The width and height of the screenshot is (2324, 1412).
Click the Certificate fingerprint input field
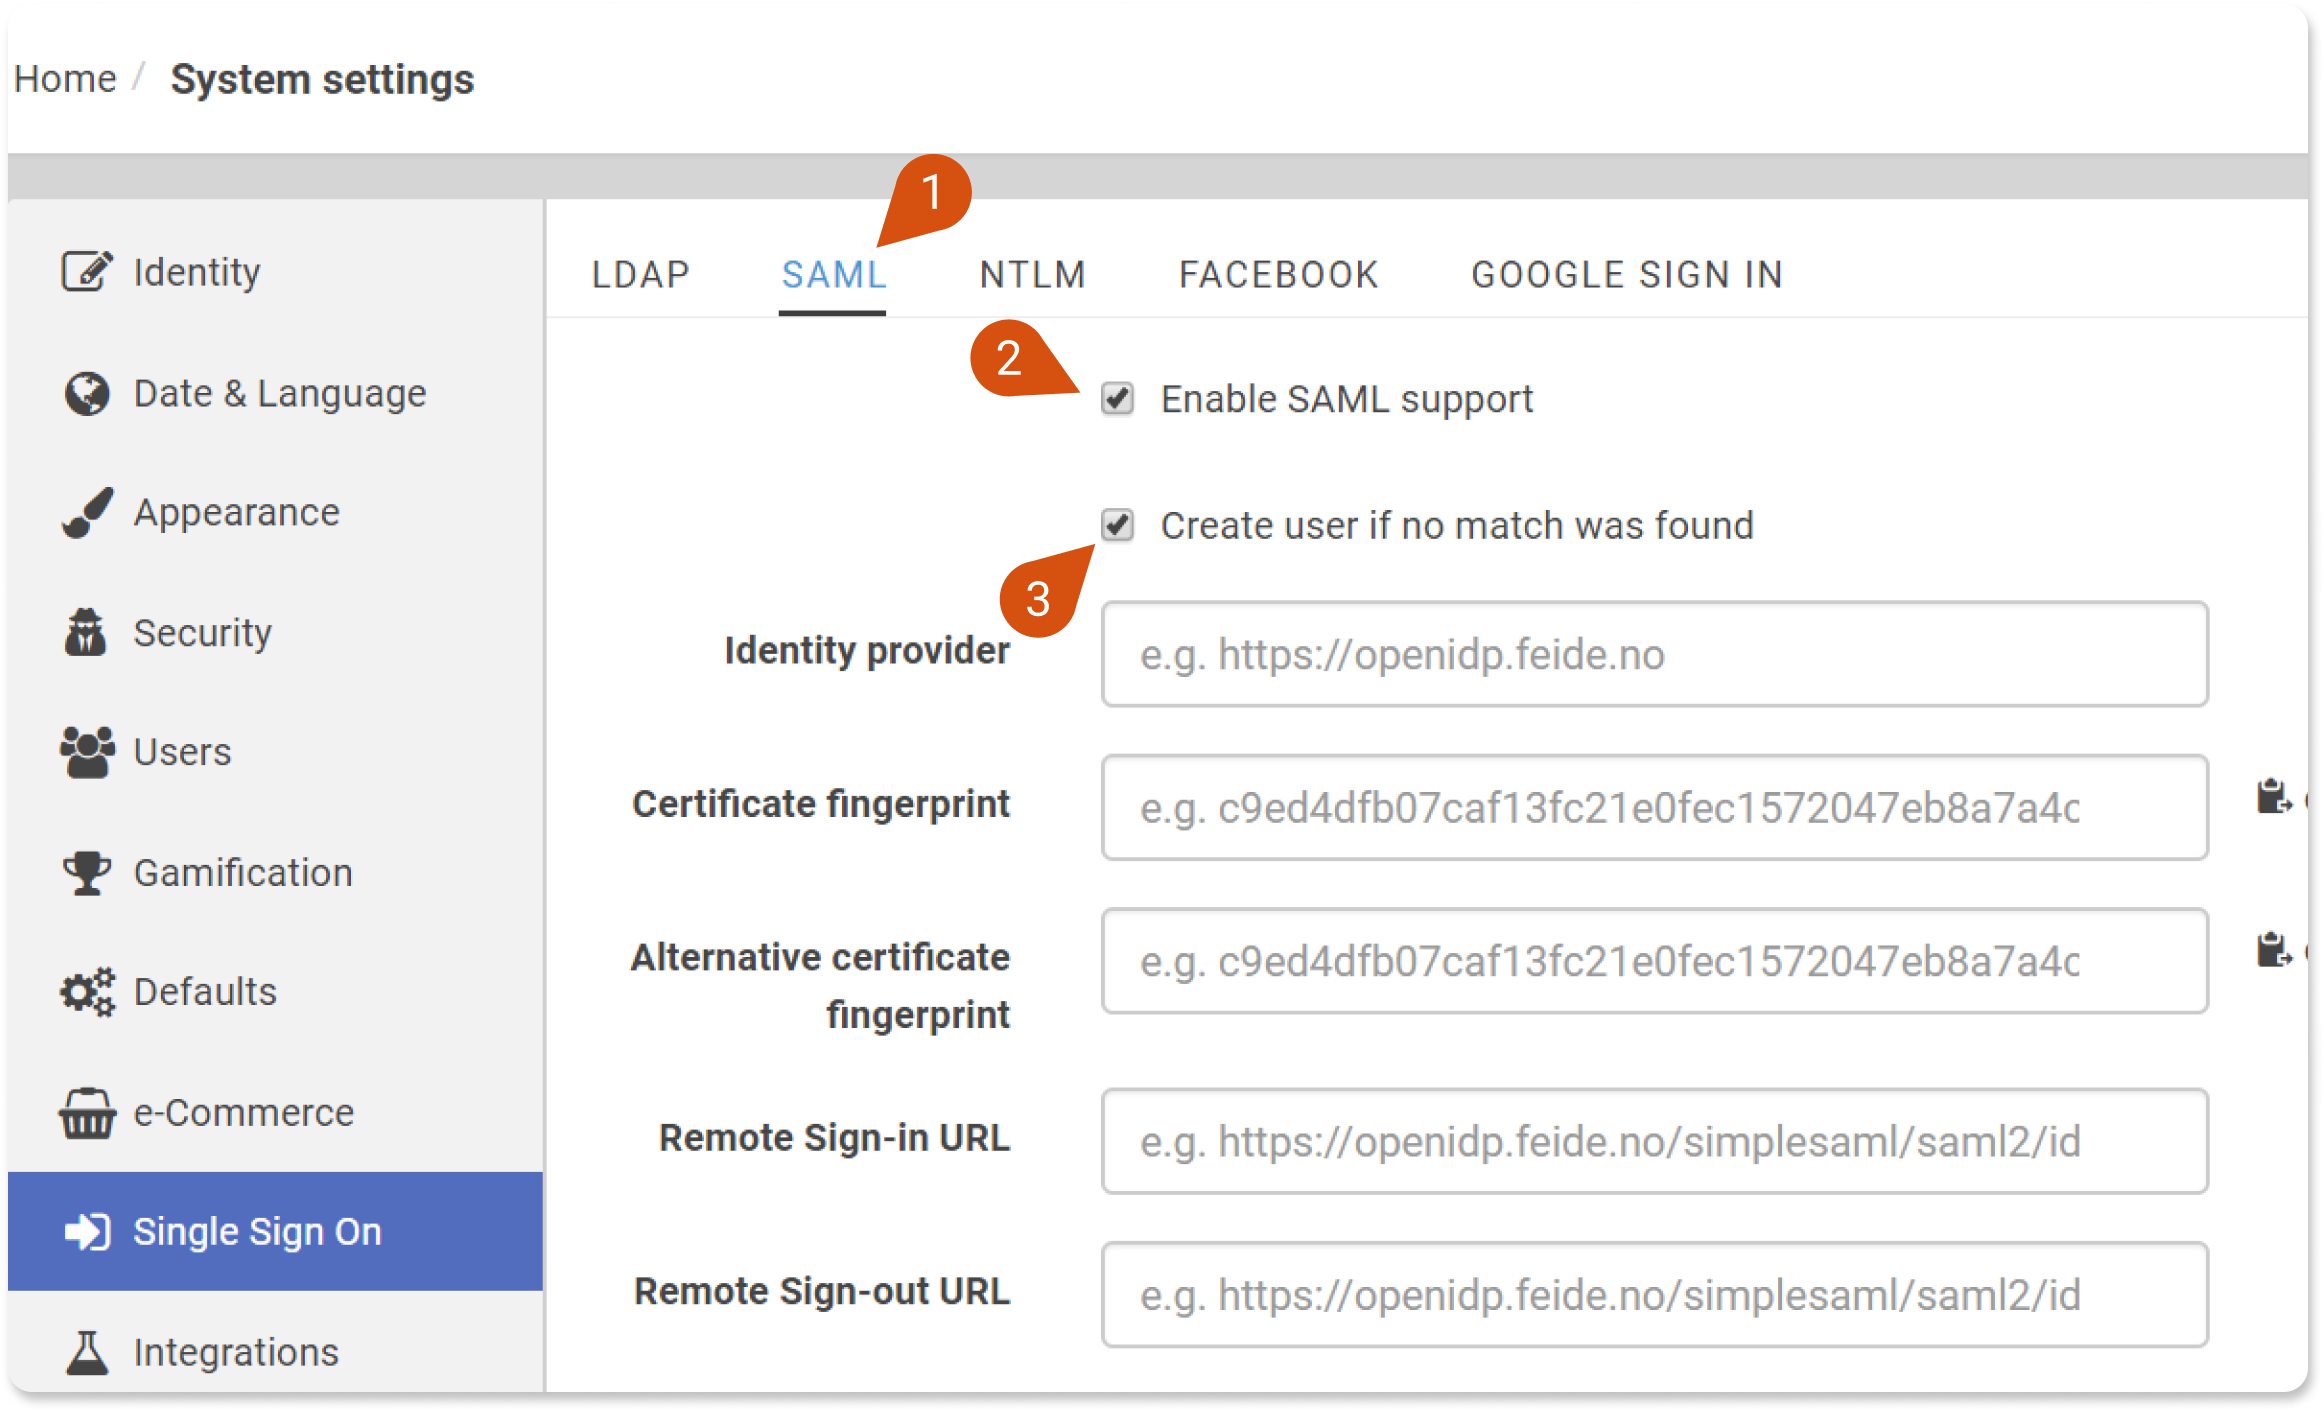pyautogui.click(x=1655, y=808)
